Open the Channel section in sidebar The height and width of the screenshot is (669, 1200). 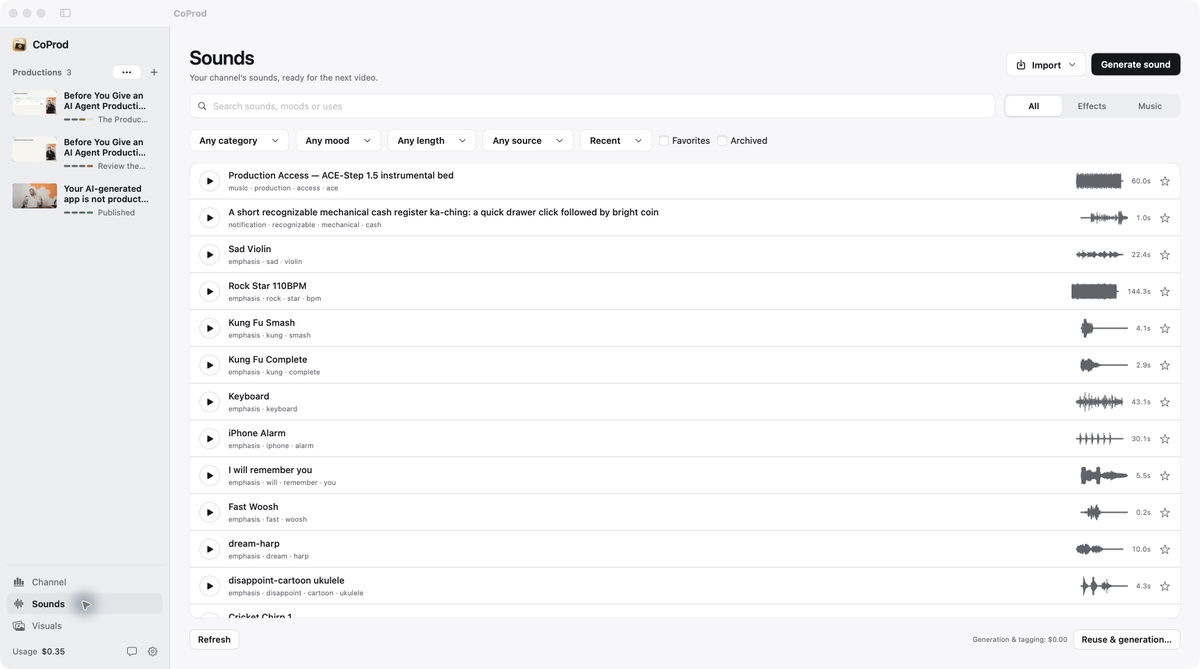click(84, 582)
